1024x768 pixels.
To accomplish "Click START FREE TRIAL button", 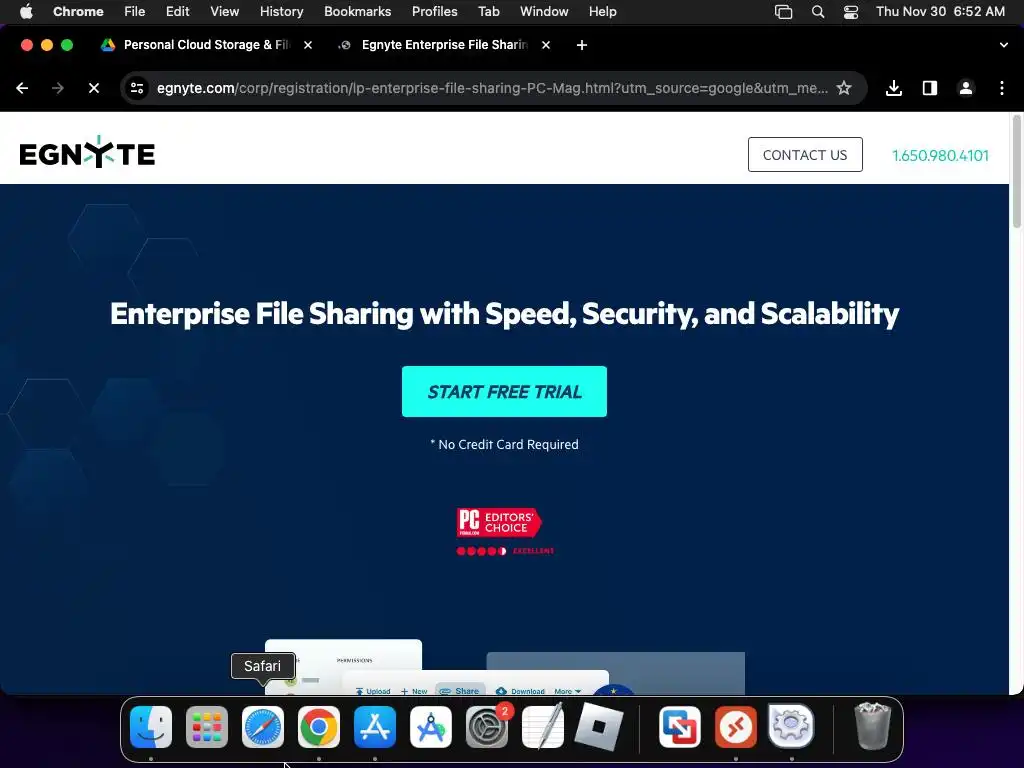I will tap(504, 391).
